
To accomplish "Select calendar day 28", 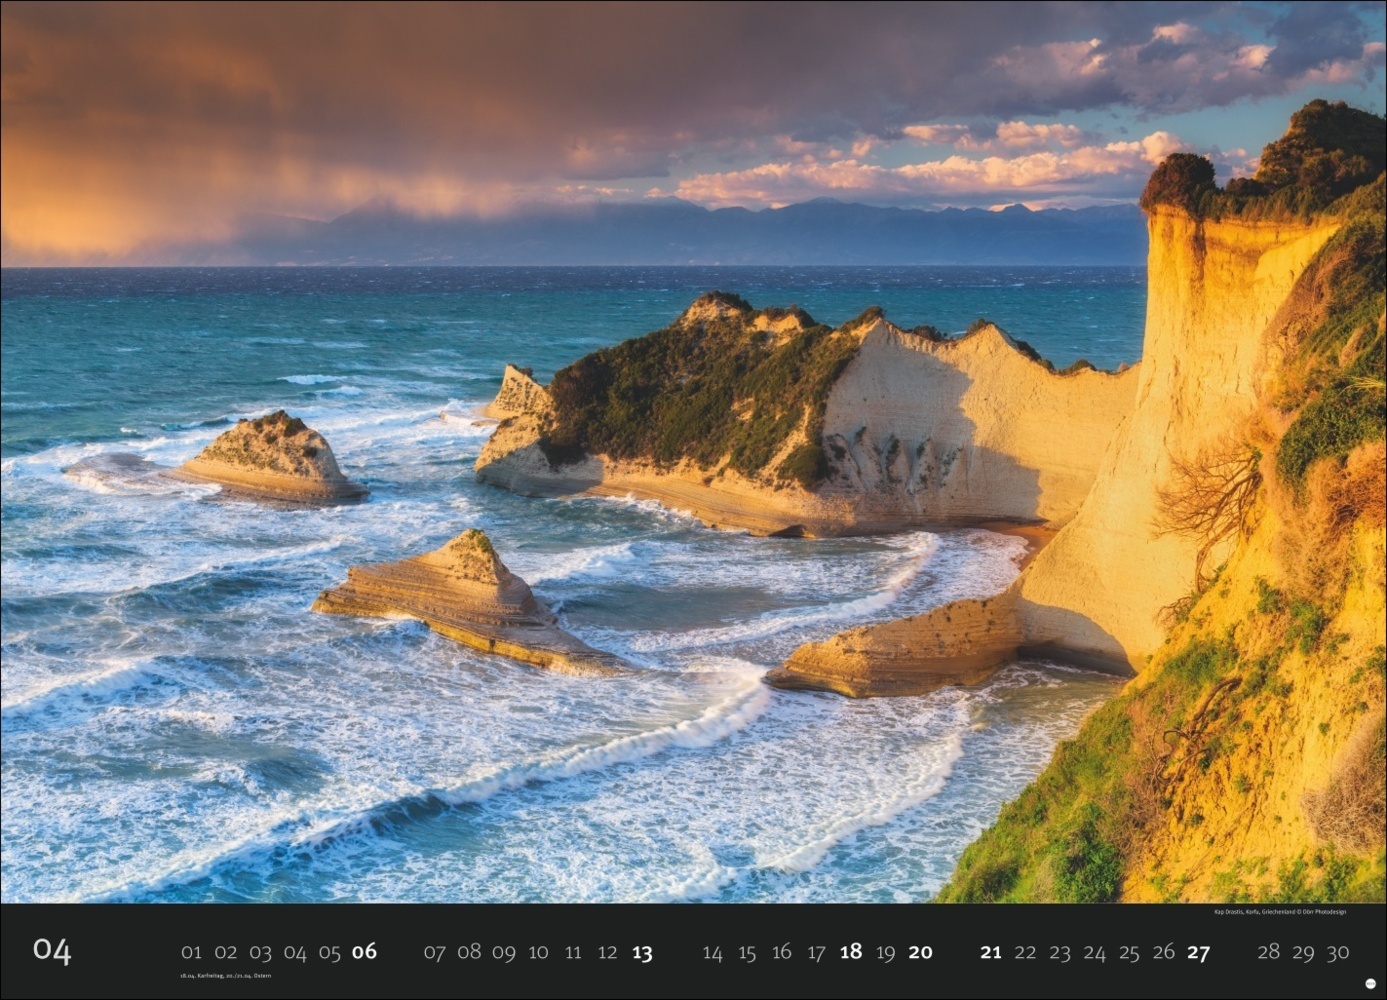I will pyautogui.click(x=1268, y=952).
